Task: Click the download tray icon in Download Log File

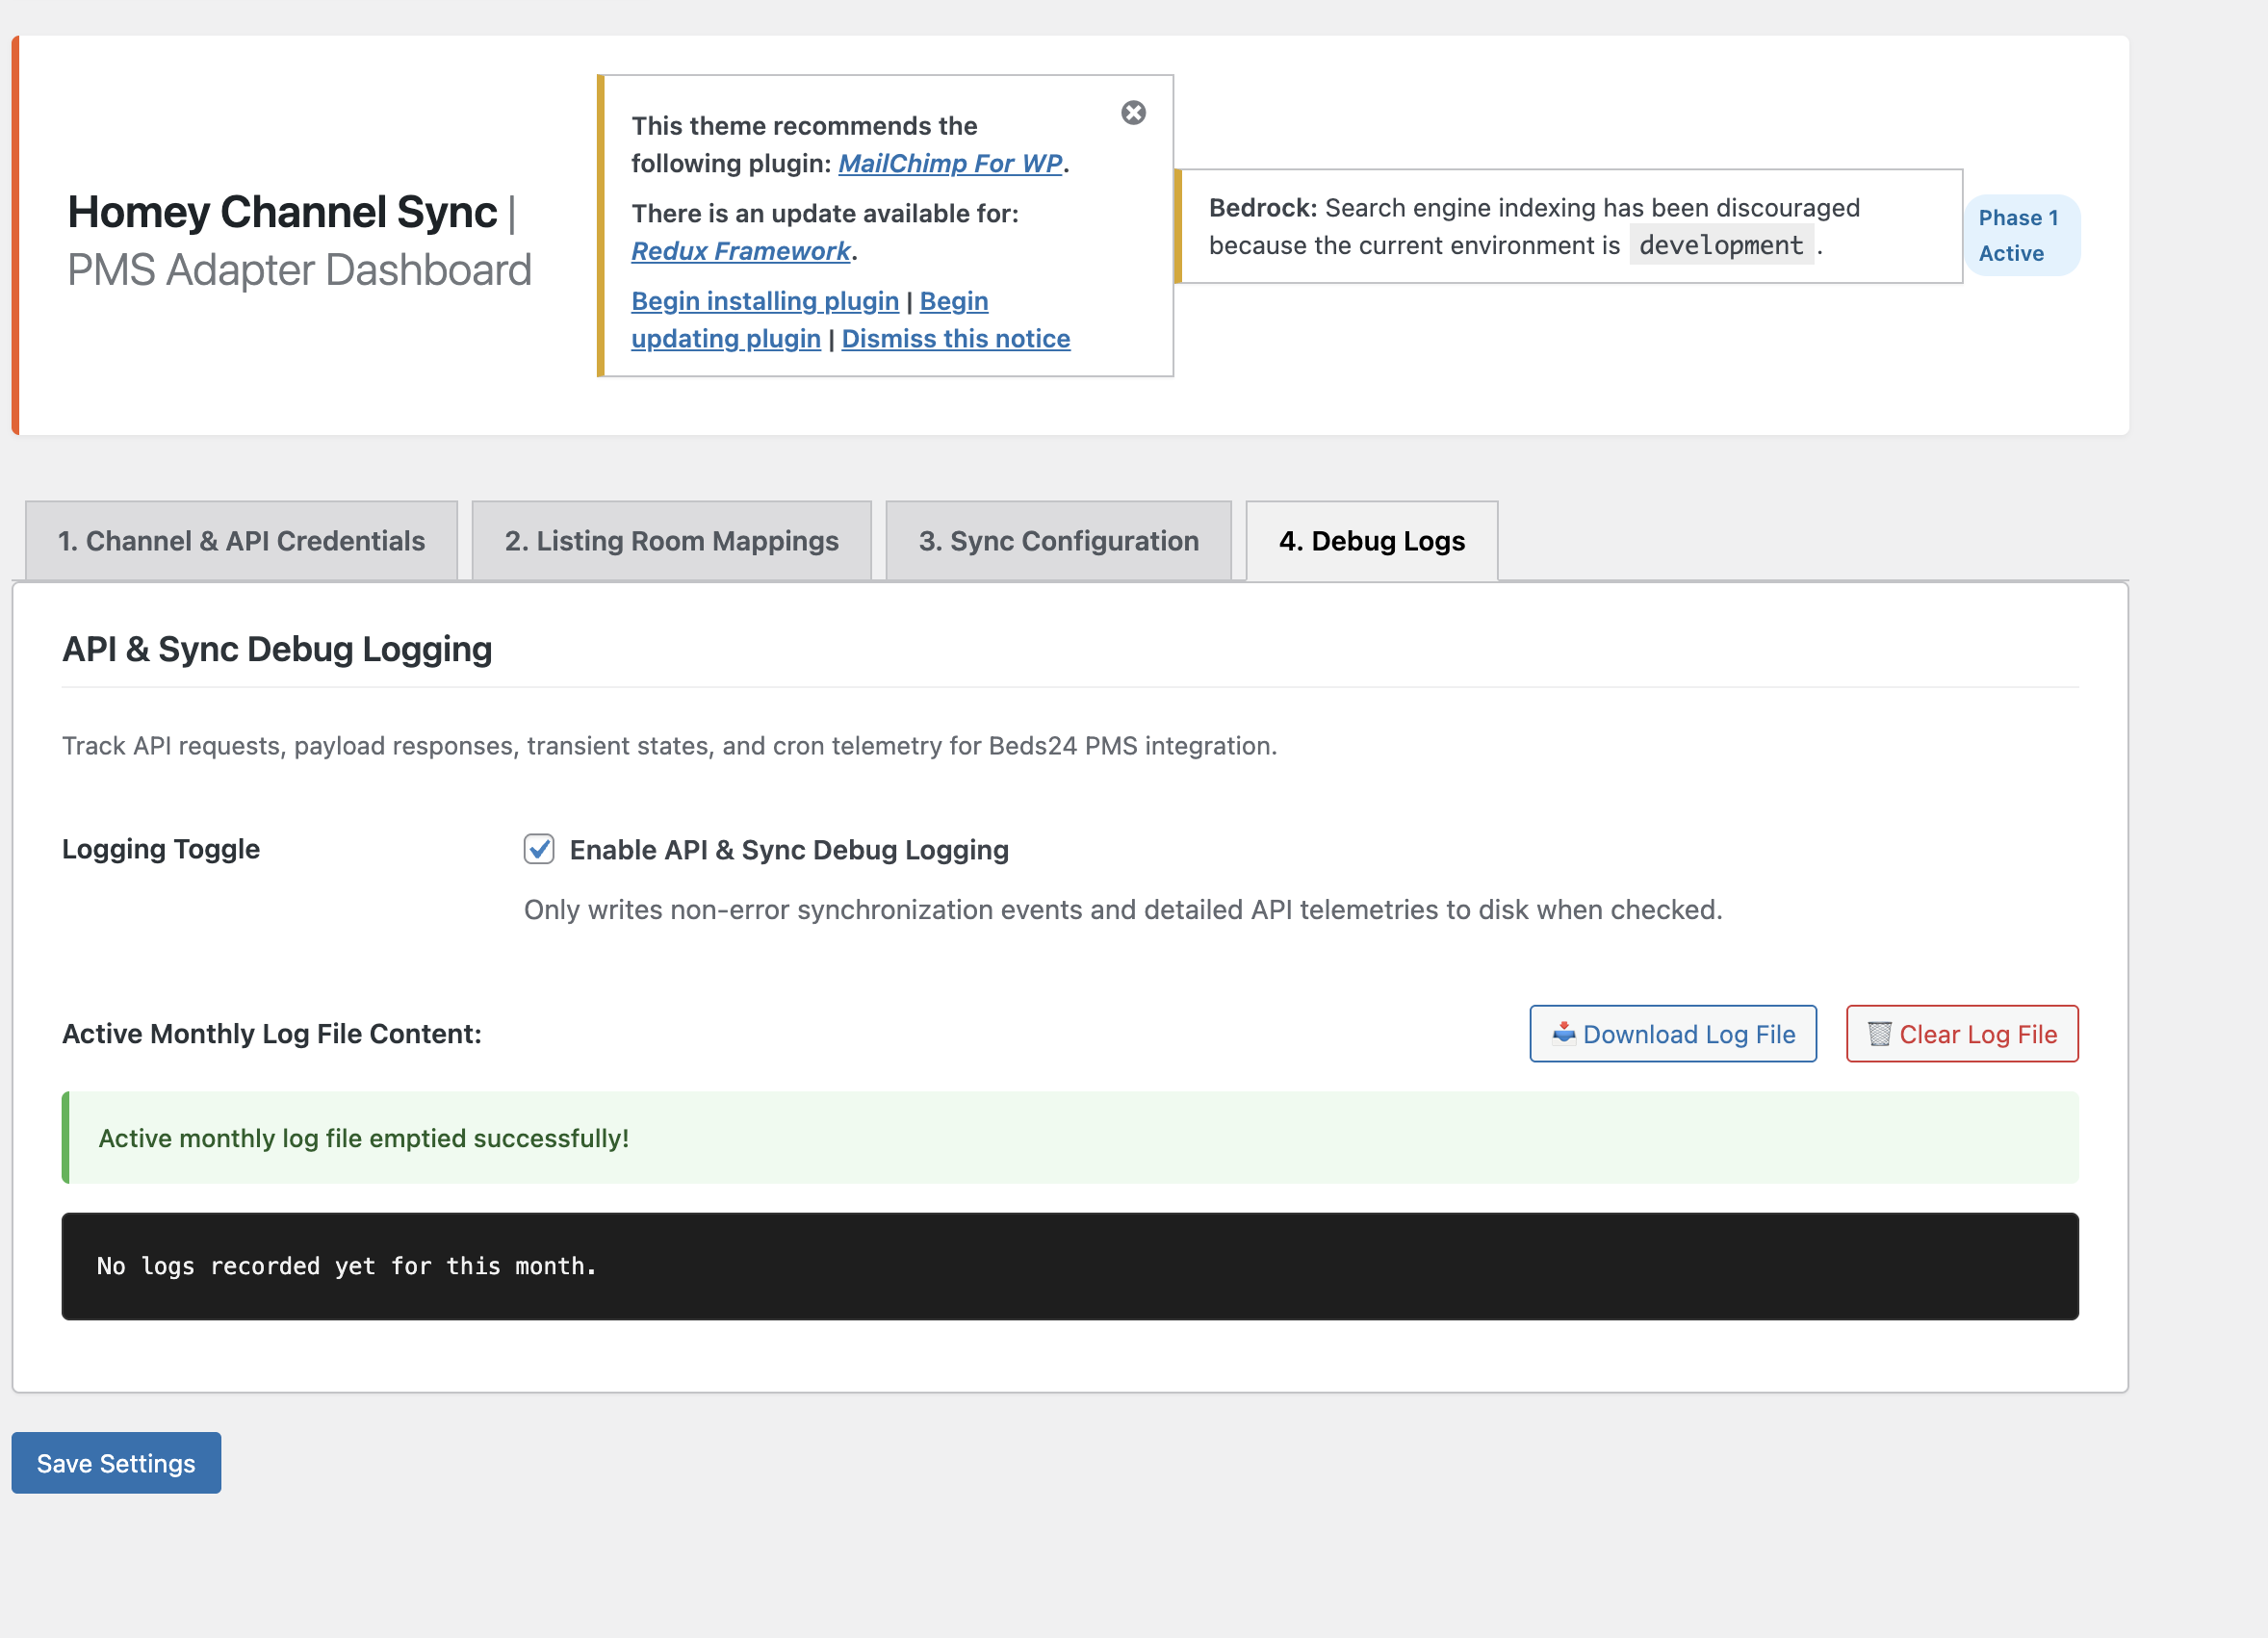Action: click(1564, 1033)
